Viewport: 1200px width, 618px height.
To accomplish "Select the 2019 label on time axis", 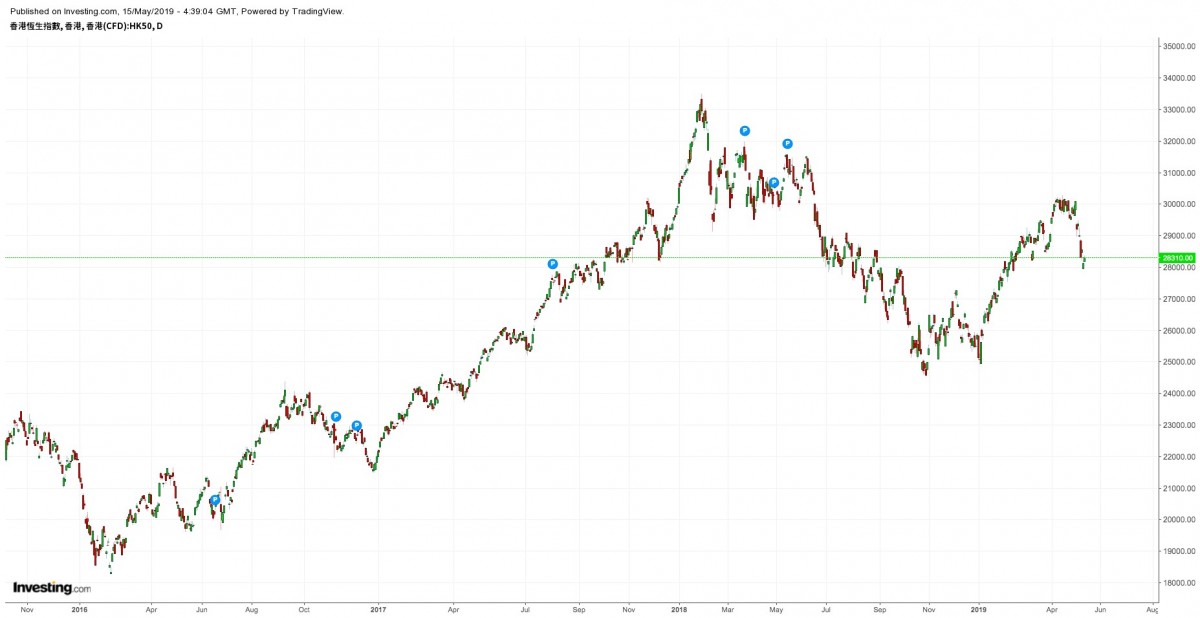I will pos(979,608).
